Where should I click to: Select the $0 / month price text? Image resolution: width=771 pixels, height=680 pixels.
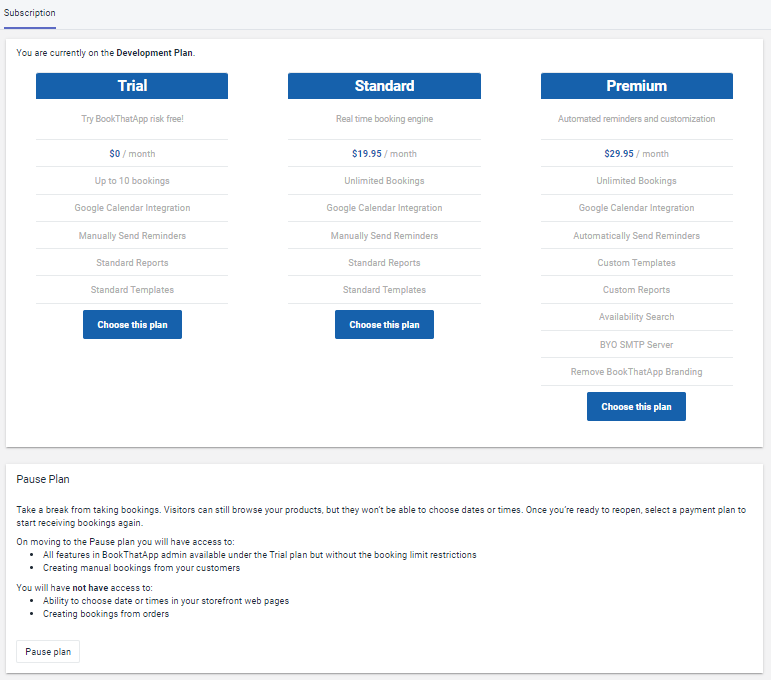132,154
